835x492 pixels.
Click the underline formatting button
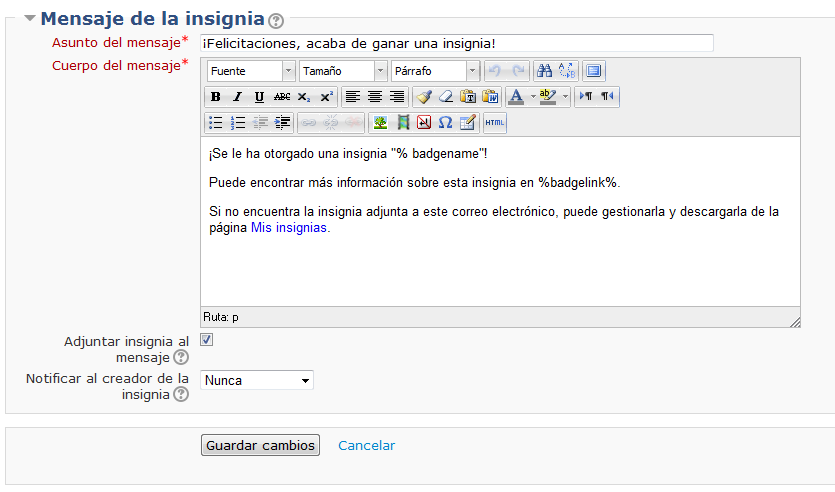click(x=259, y=97)
